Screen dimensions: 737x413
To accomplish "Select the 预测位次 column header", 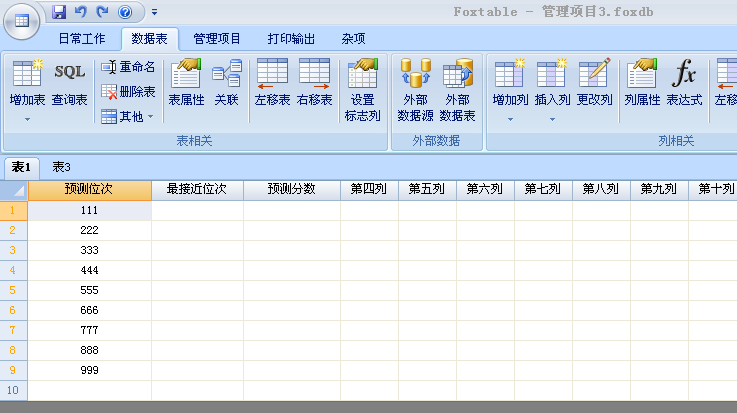I will pyautogui.click(x=89, y=190).
